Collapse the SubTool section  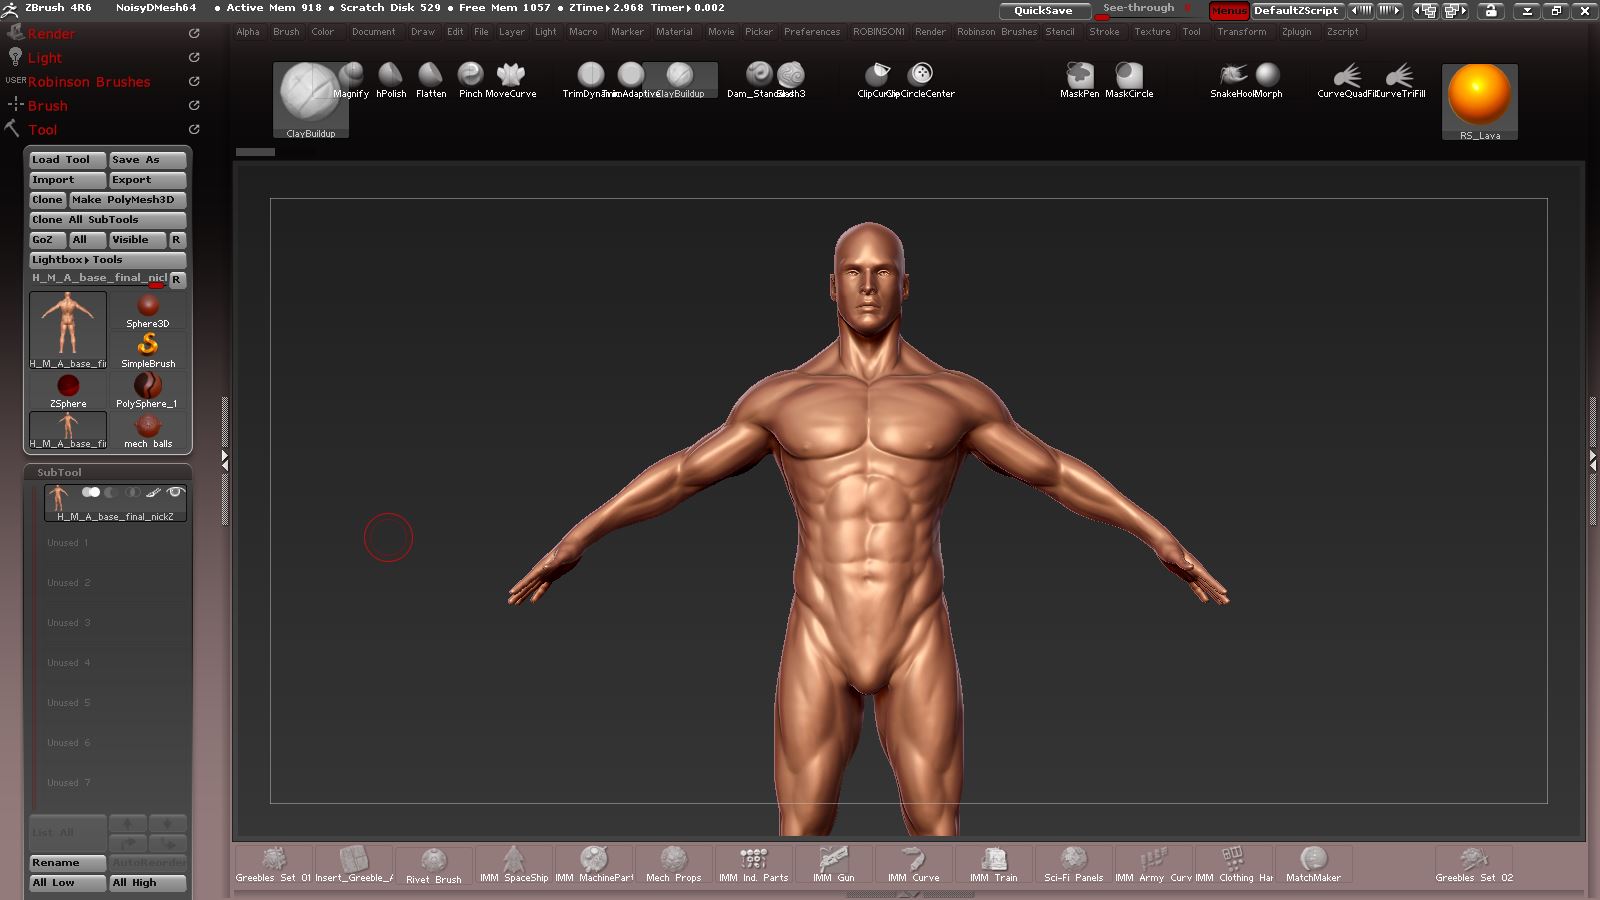tap(59, 472)
